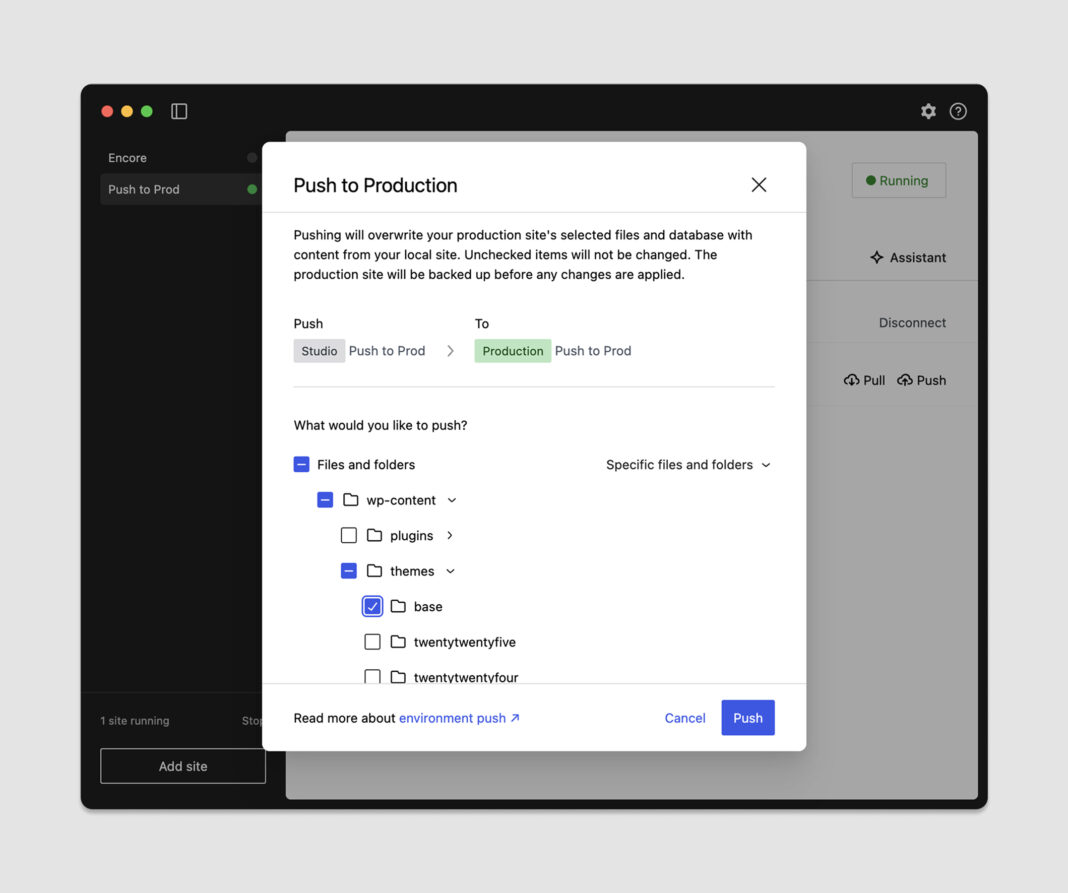Enable the twentytwentyfive checkbox
1068x893 pixels.
pos(372,641)
